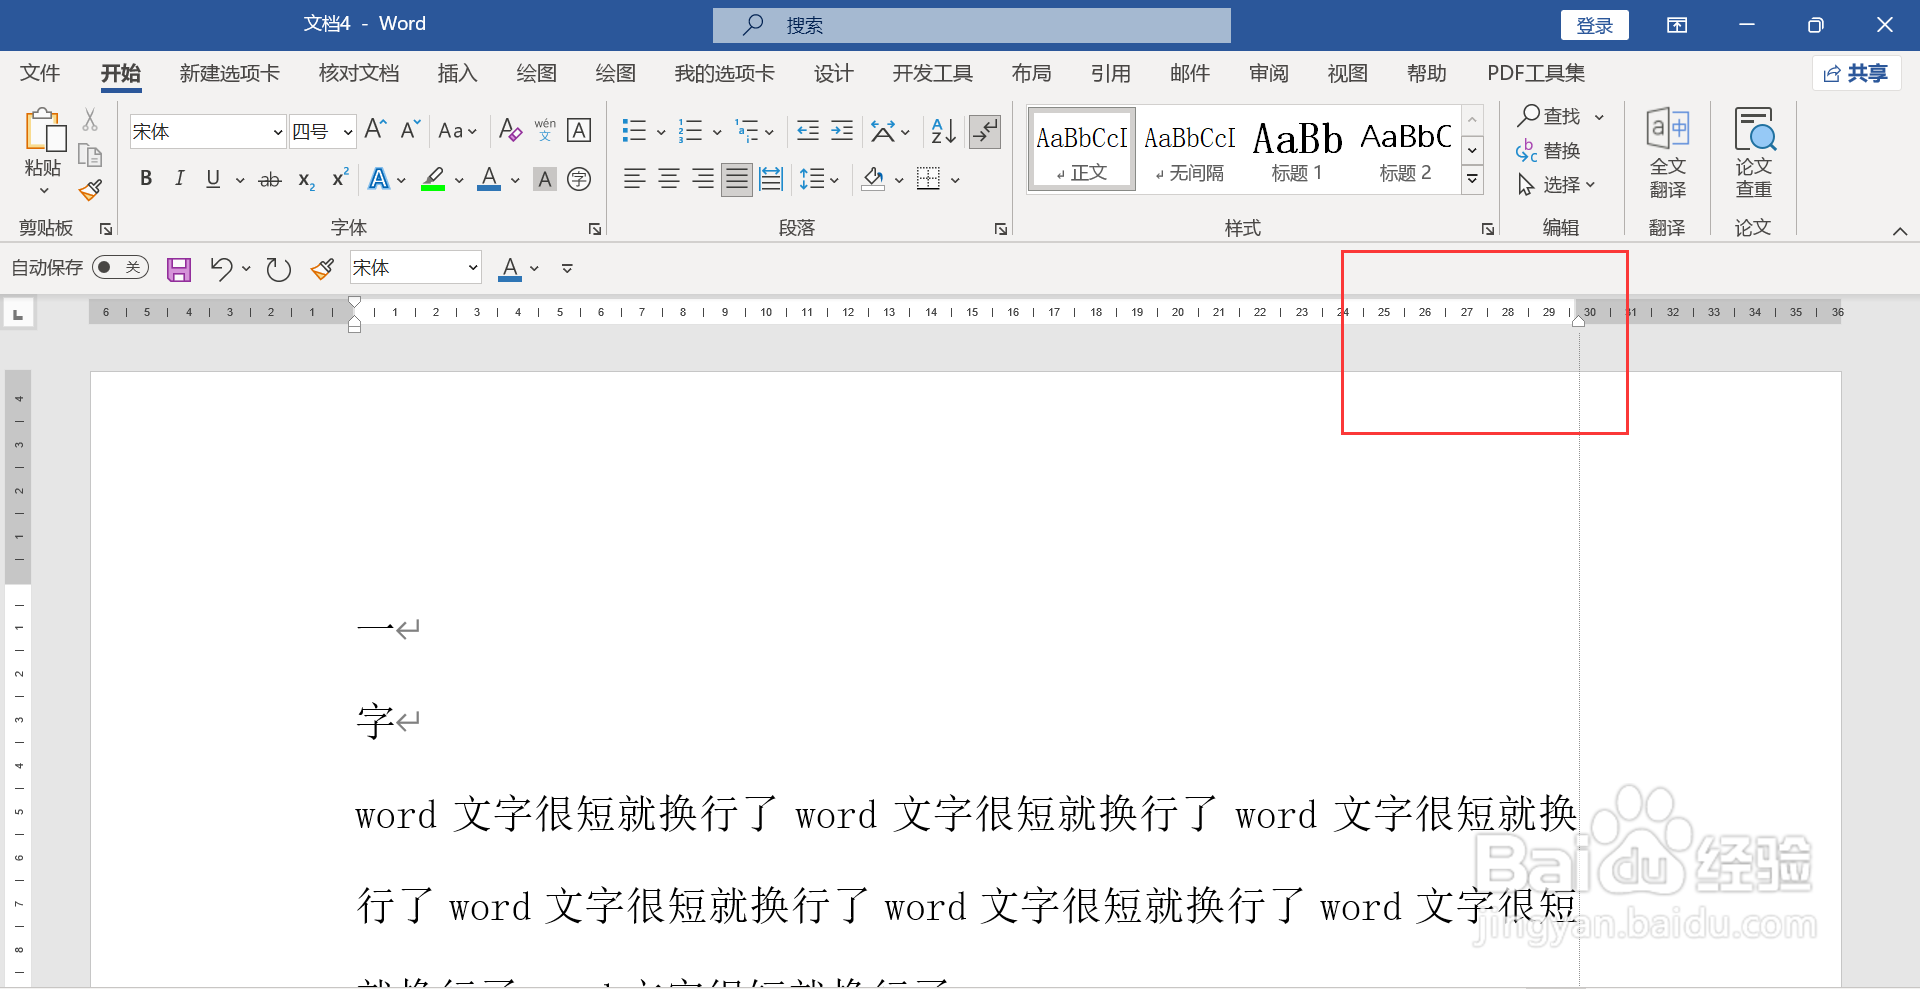The width and height of the screenshot is (1920, 989).
Task: Clear all formatting eraser icon
Action: click(x=510, y=130)
